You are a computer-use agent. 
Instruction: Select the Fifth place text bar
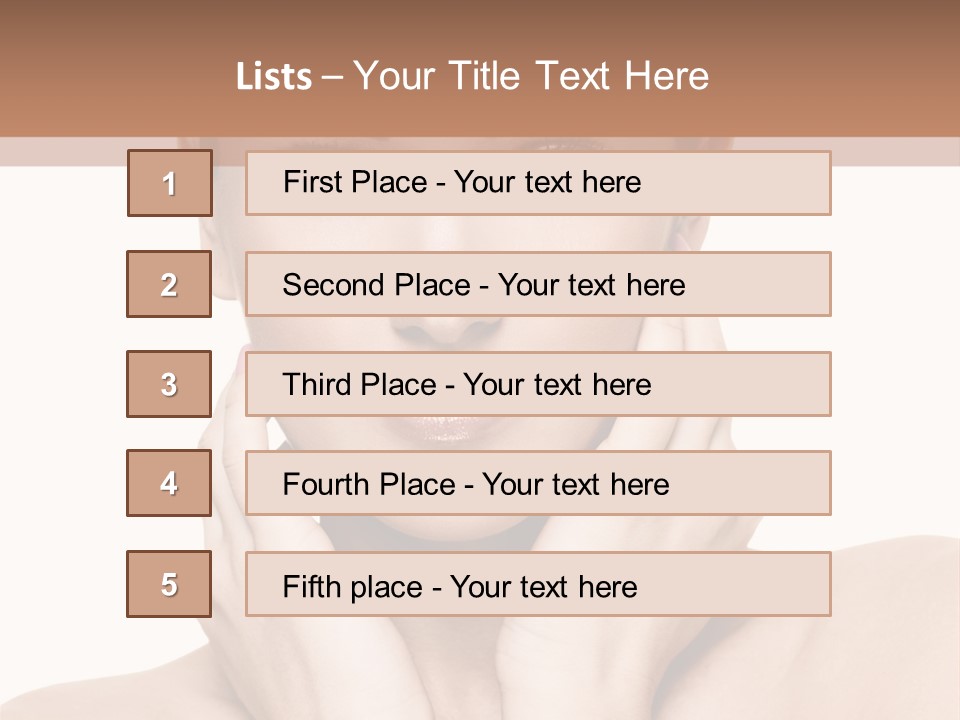(x=538, y=585)
